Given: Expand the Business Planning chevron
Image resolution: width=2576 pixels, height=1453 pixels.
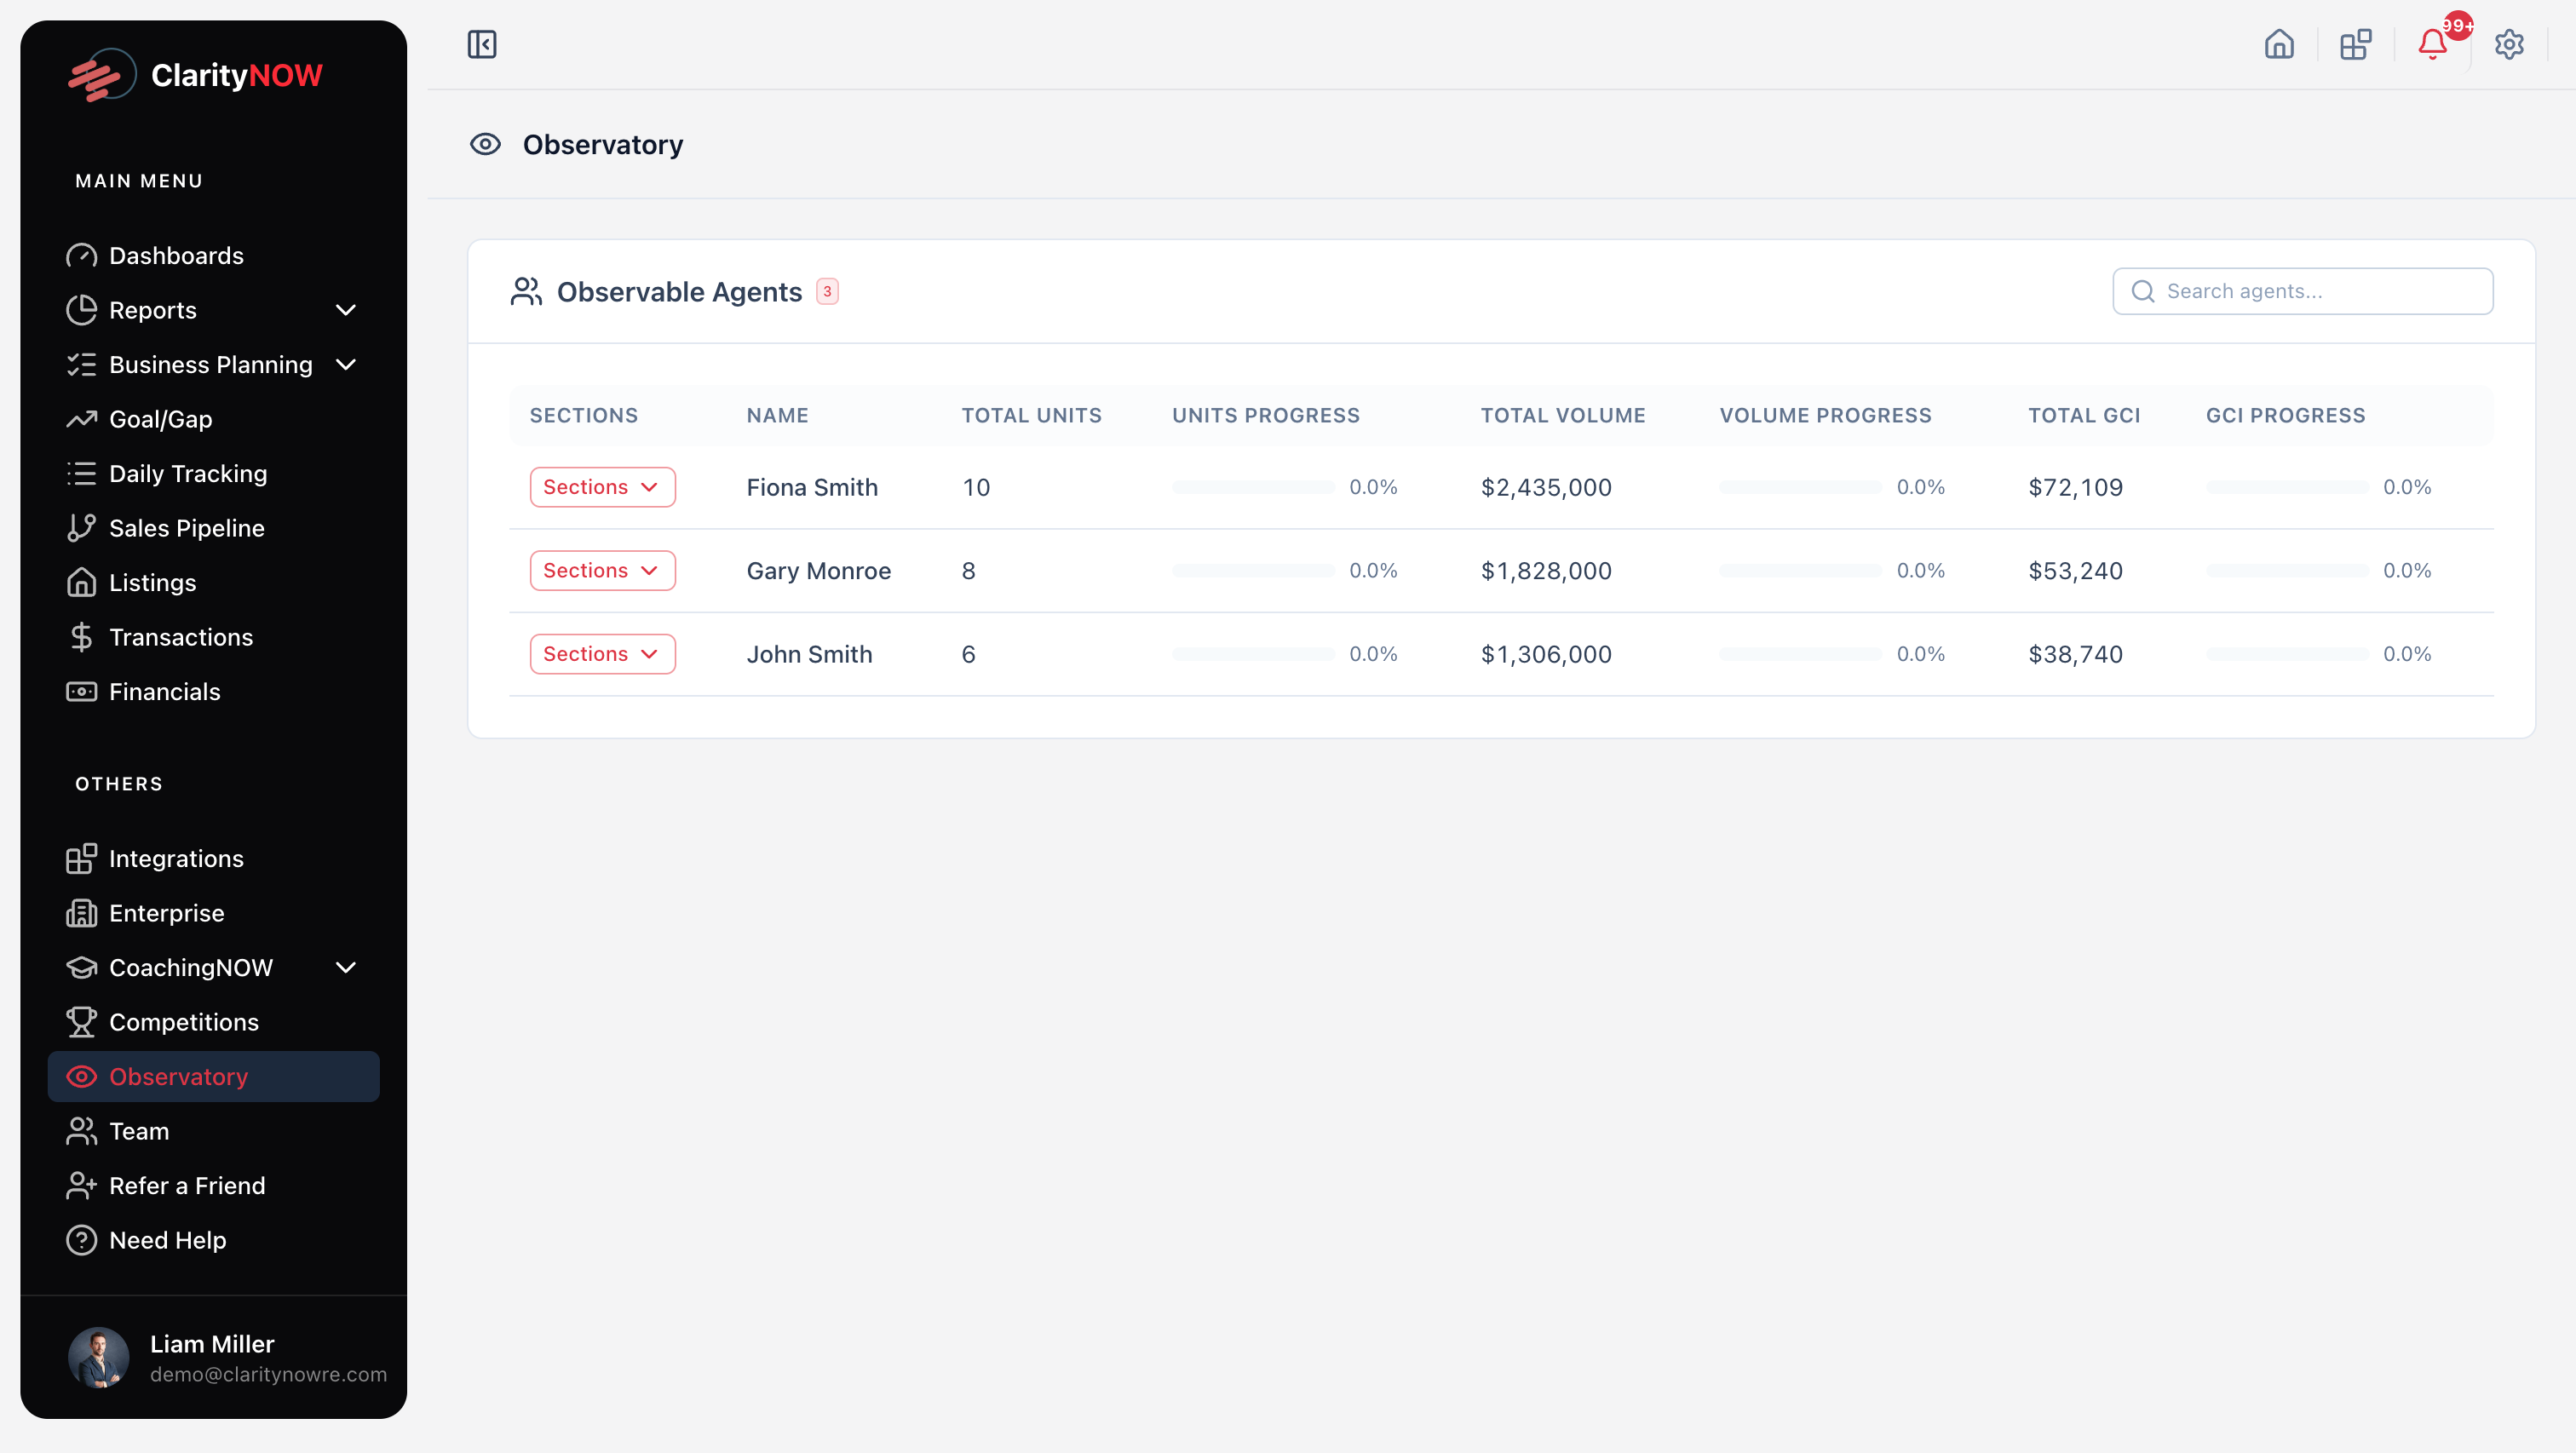Looking at the screenshot, I should 346,365.
